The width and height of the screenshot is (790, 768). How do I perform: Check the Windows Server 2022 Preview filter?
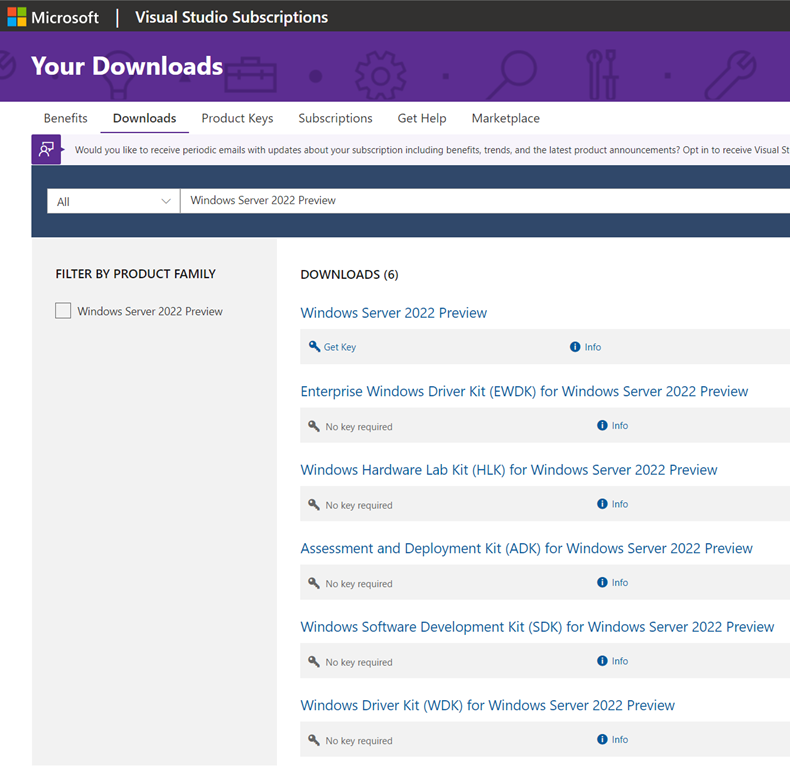(63, 311)
